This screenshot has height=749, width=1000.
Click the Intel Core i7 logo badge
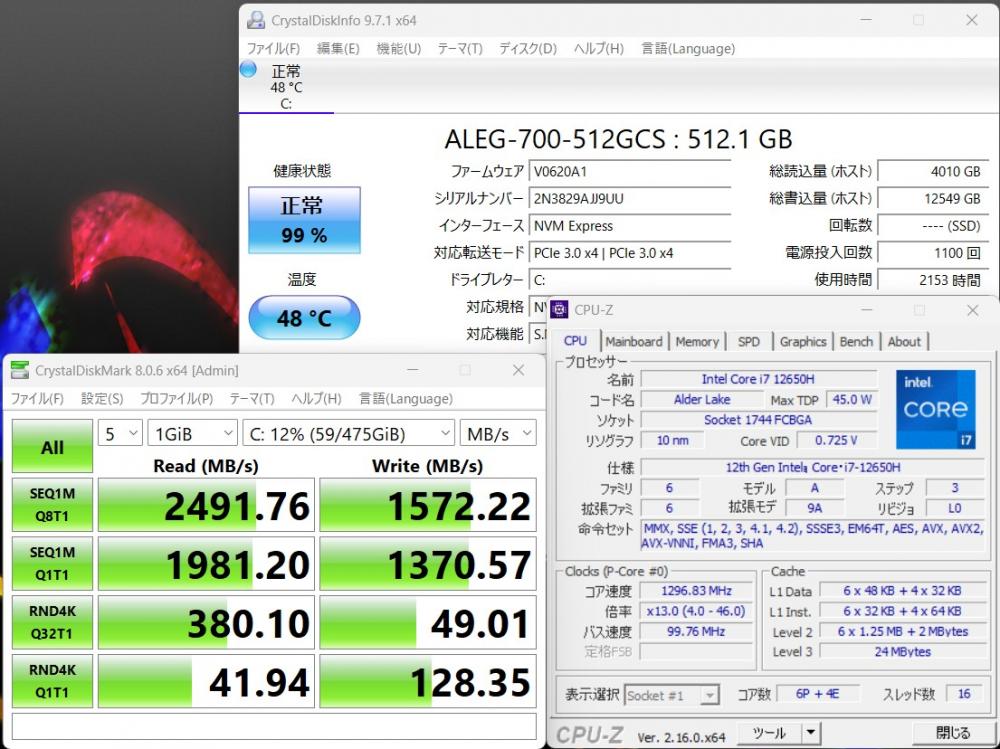point(936,409)
